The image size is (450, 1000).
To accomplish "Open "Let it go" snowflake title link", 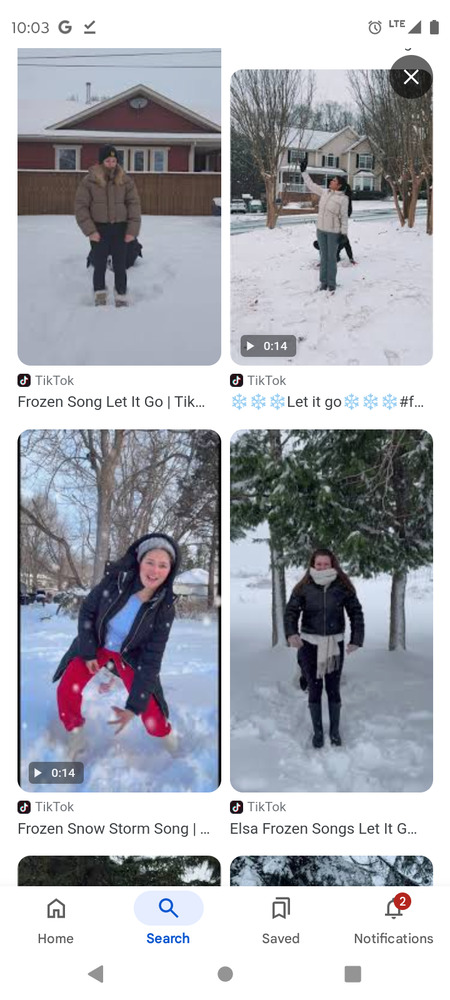I will coord(327,402).
